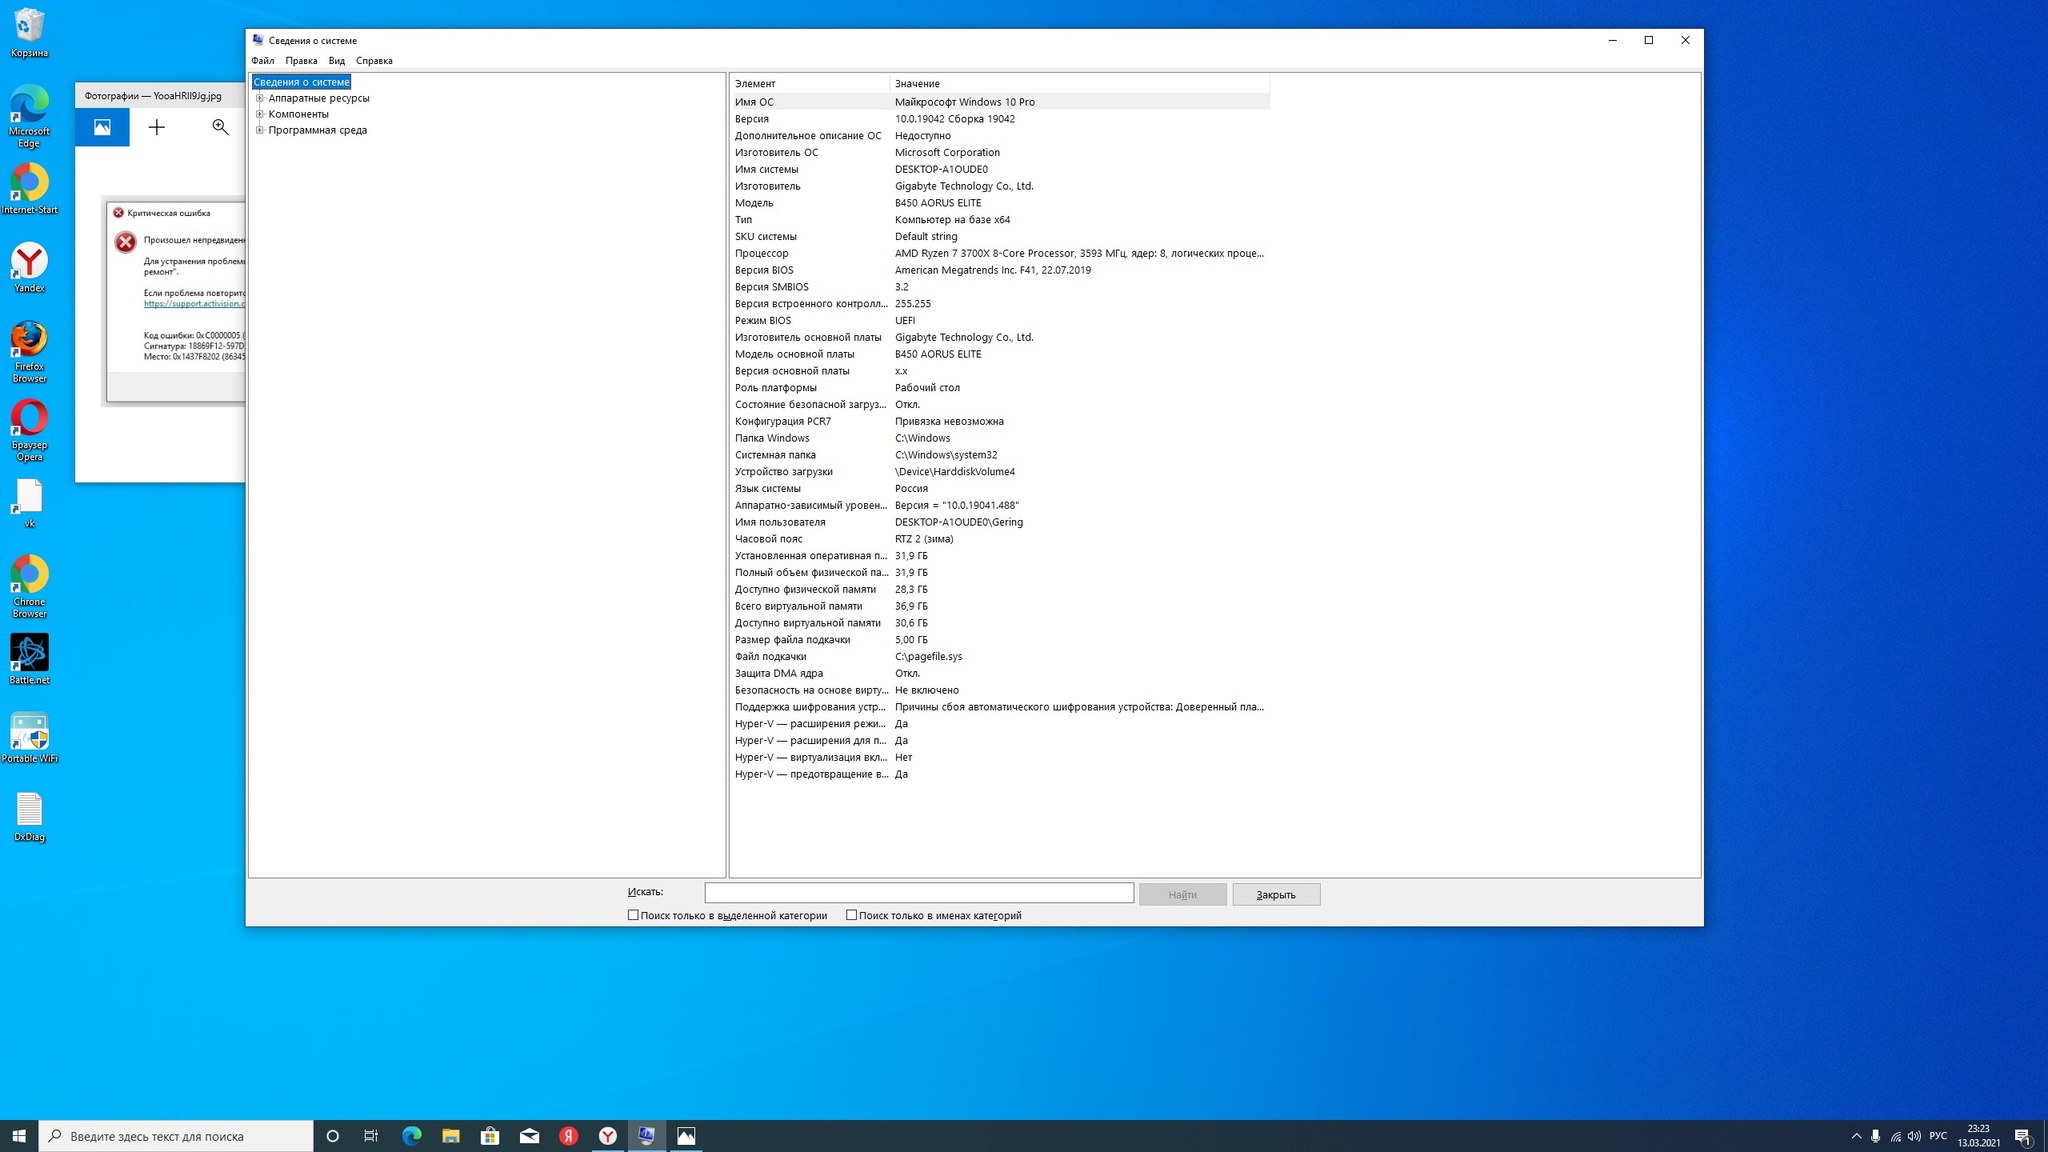Click the zoom magnifier in Photos window

220,127
